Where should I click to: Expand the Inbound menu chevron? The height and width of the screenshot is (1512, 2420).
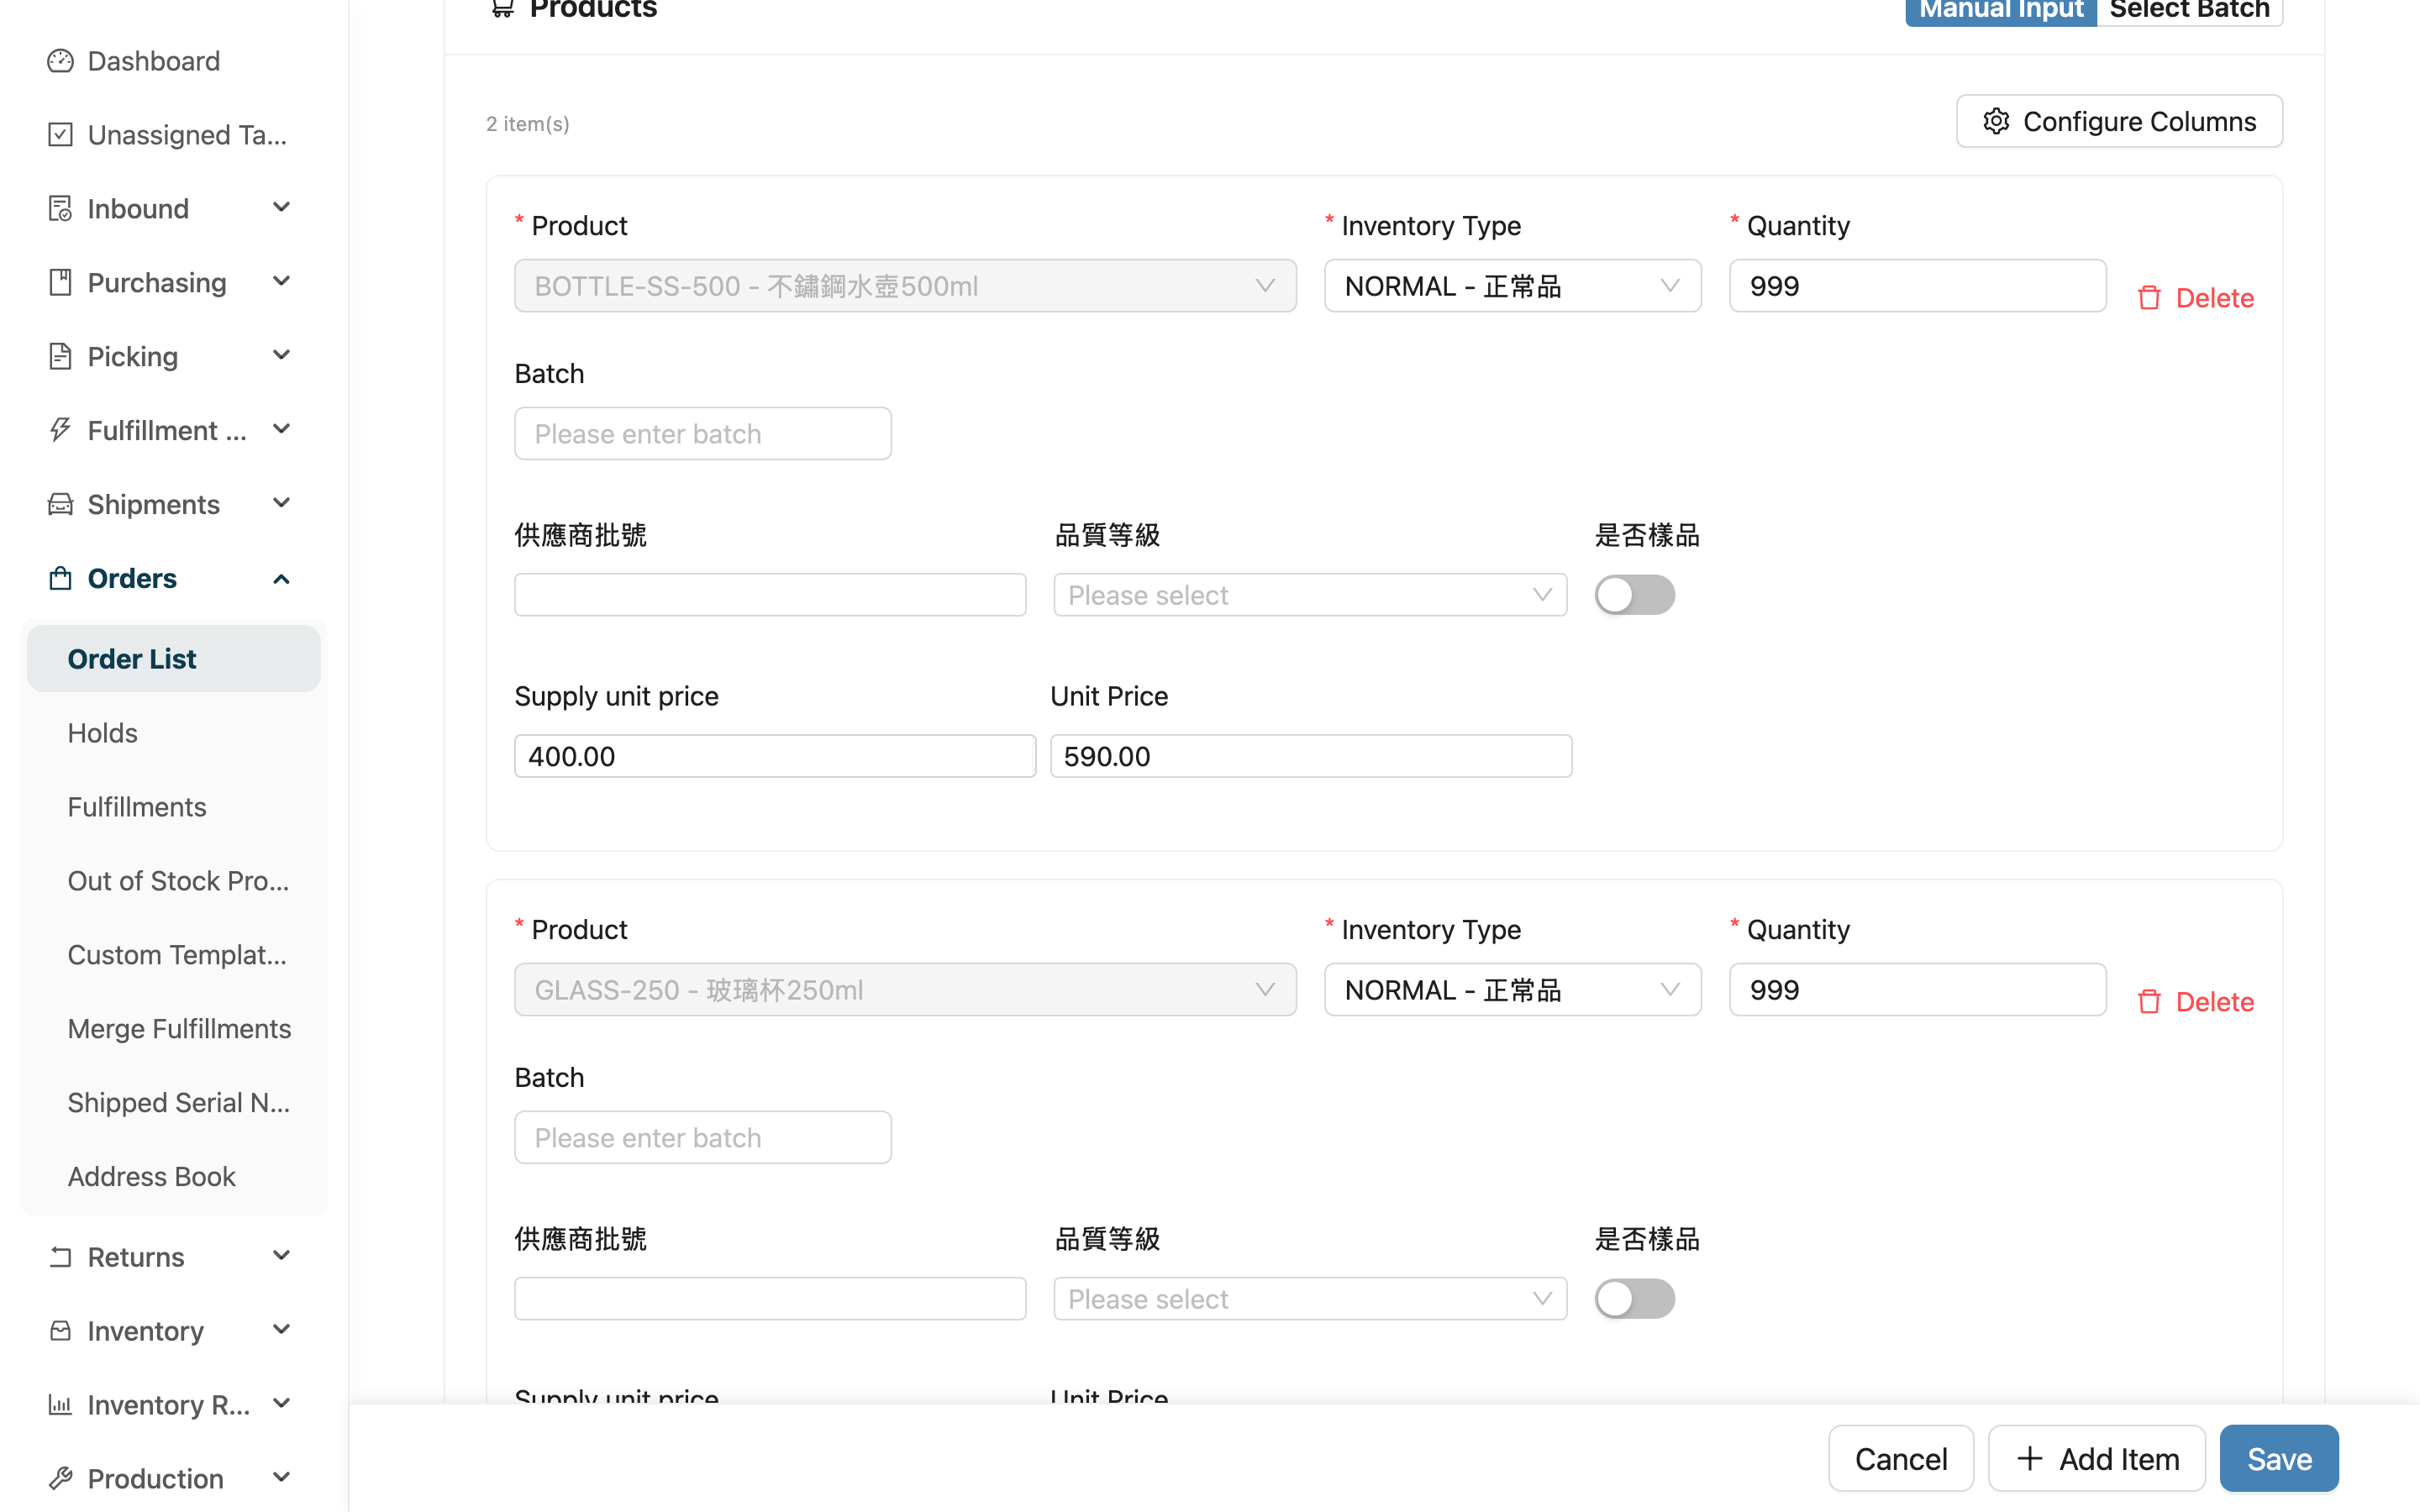tap(281, 208)
